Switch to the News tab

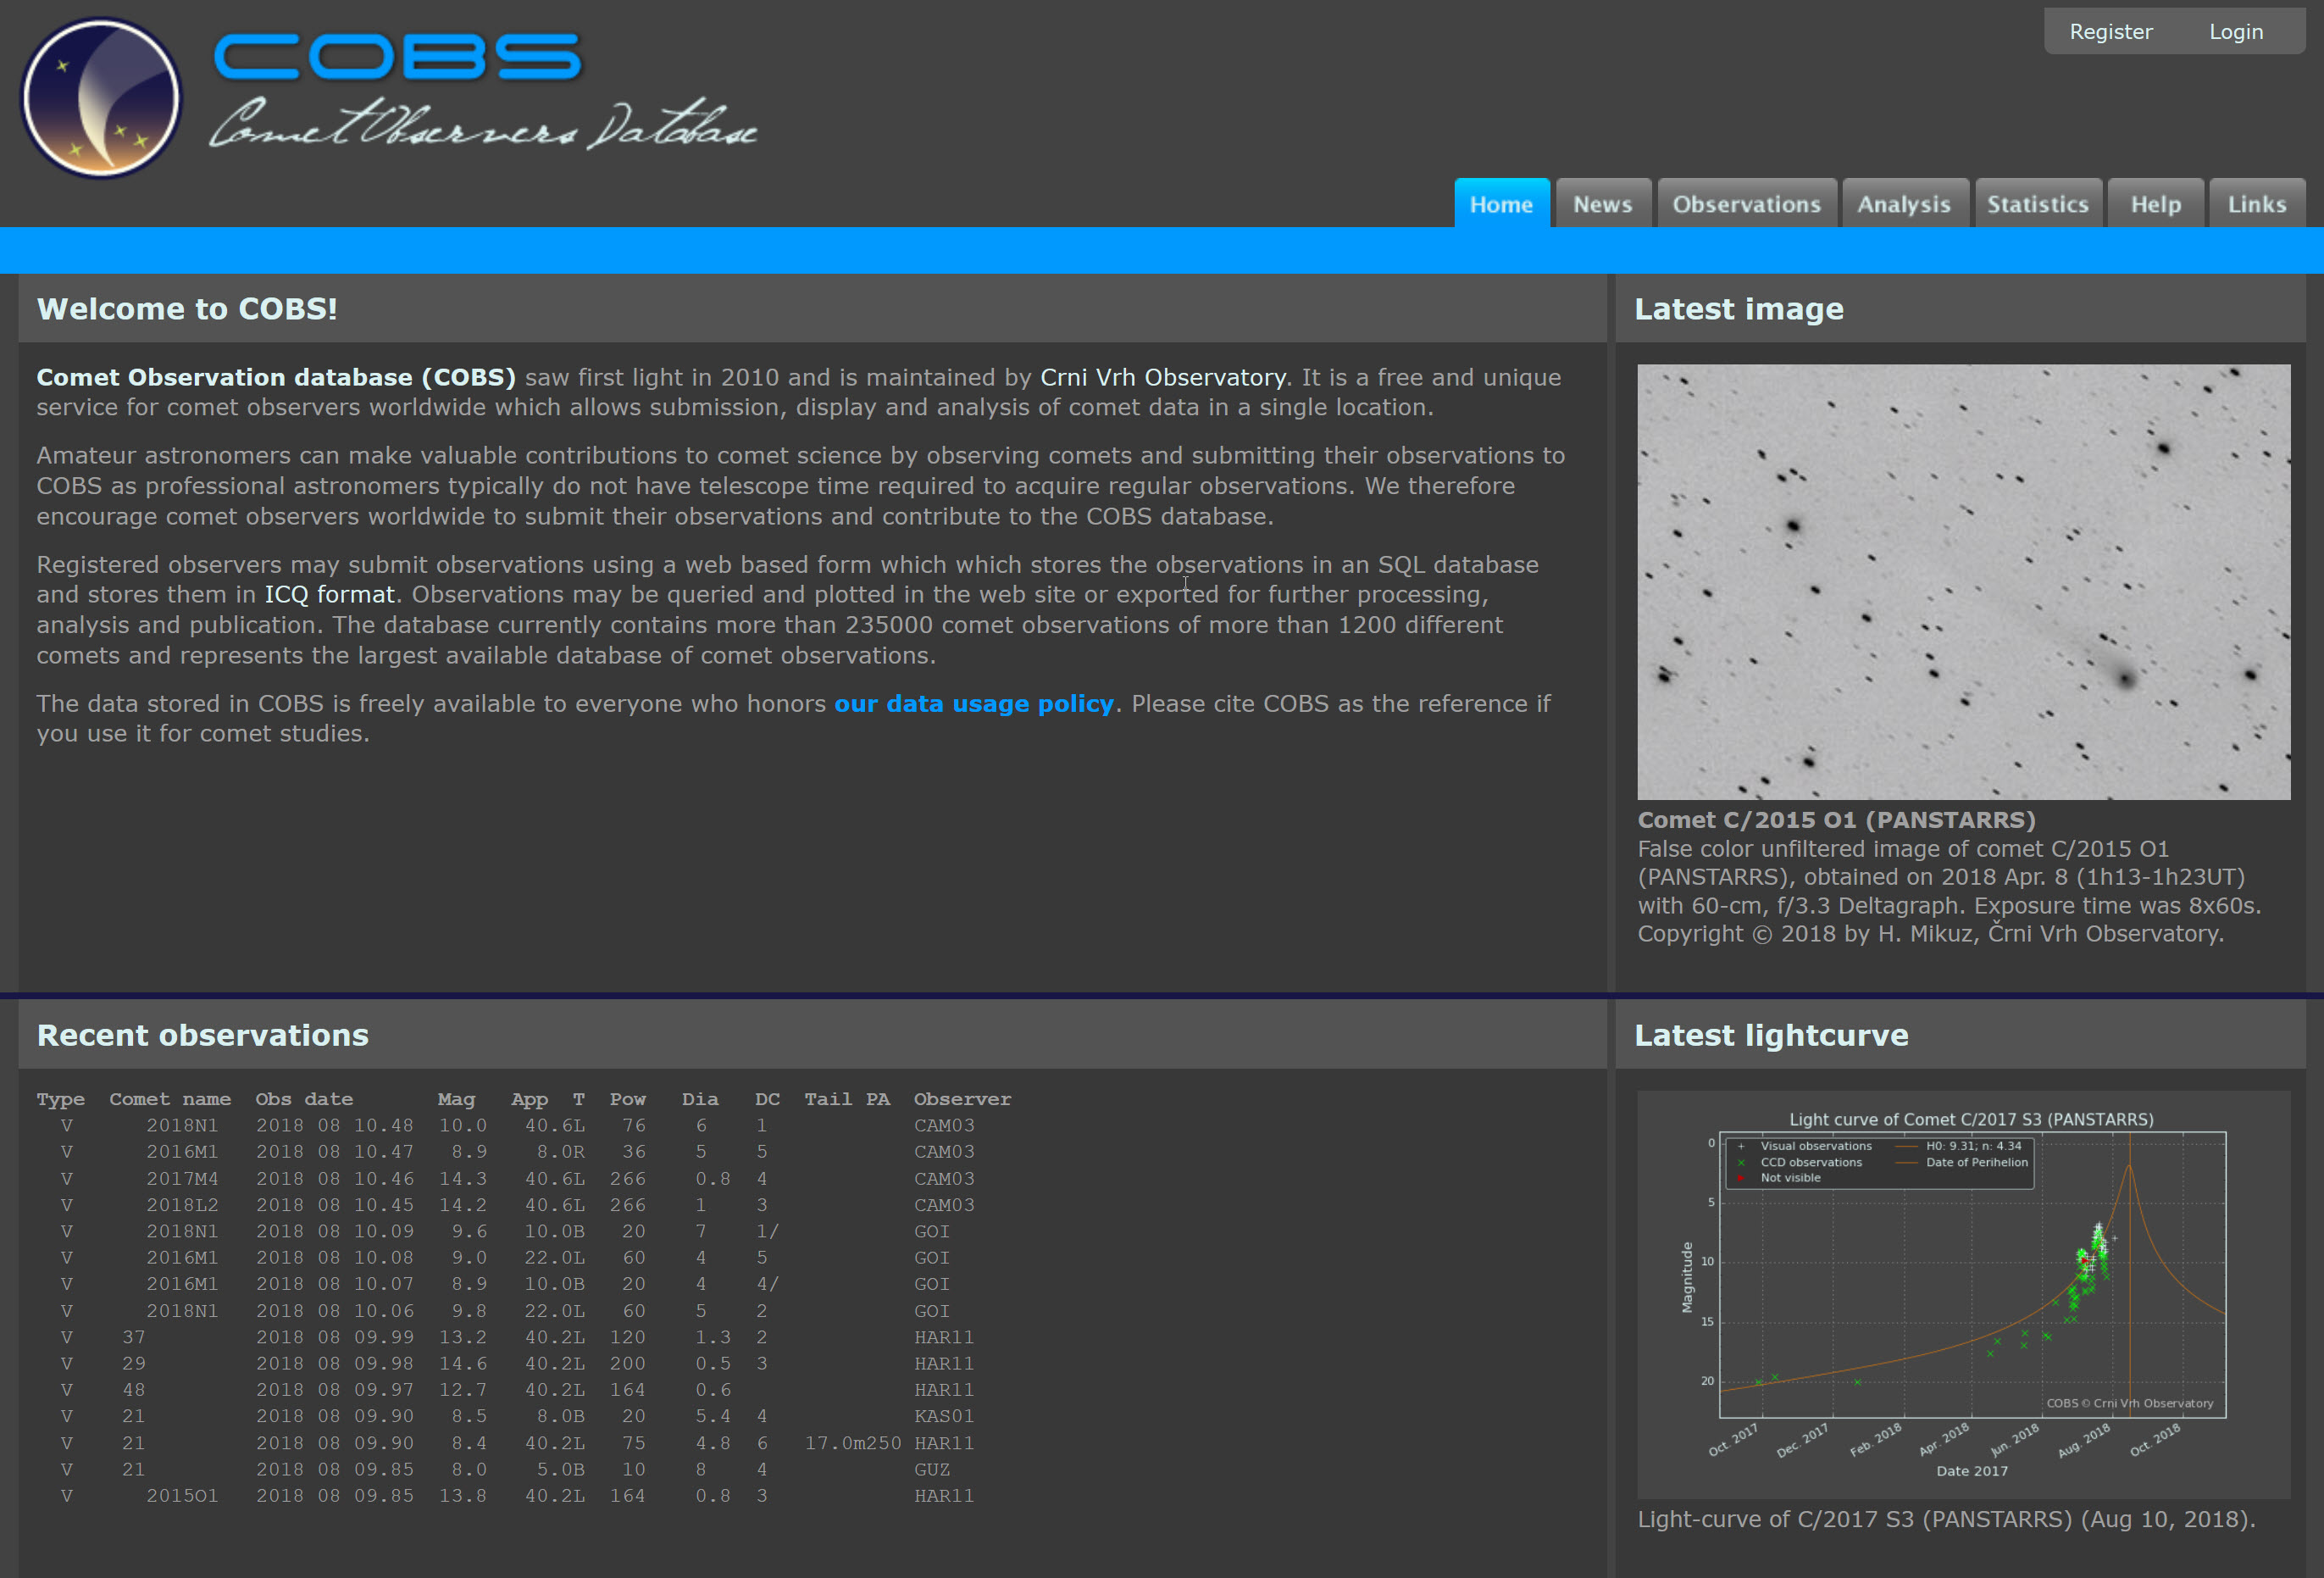1602,204
